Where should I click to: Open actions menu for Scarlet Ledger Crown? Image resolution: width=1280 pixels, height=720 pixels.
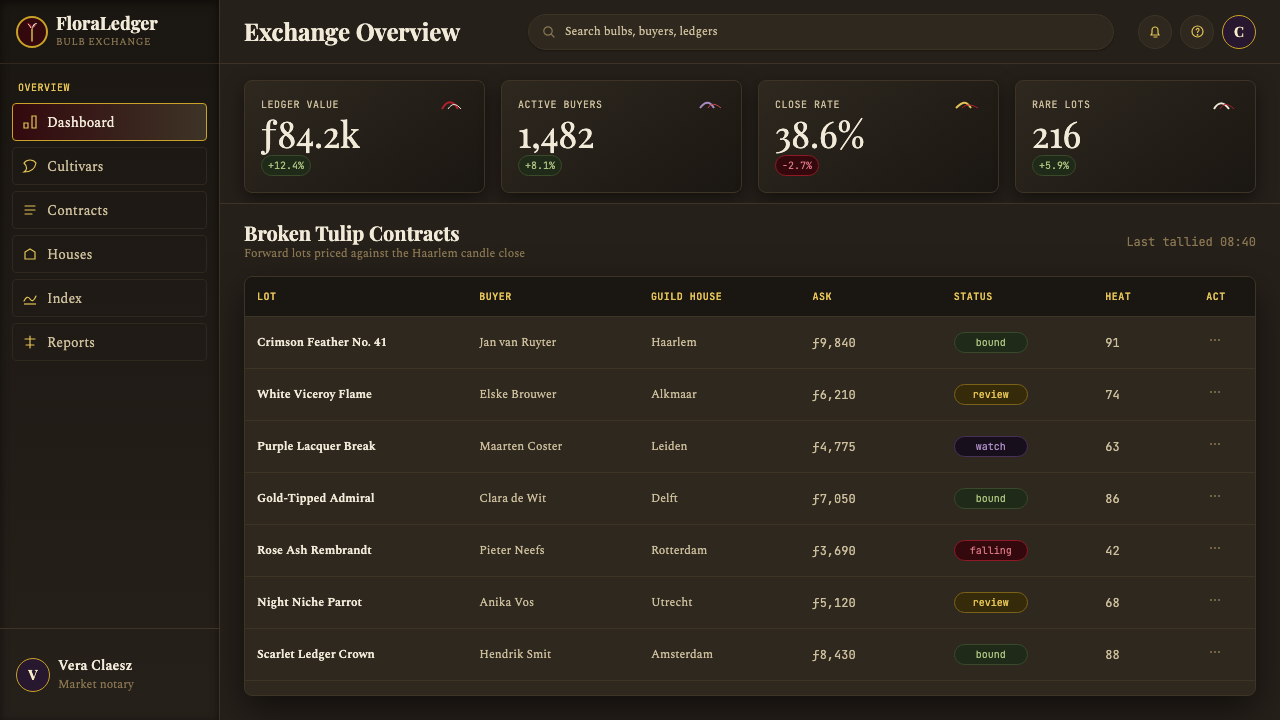click(1215, 653)
